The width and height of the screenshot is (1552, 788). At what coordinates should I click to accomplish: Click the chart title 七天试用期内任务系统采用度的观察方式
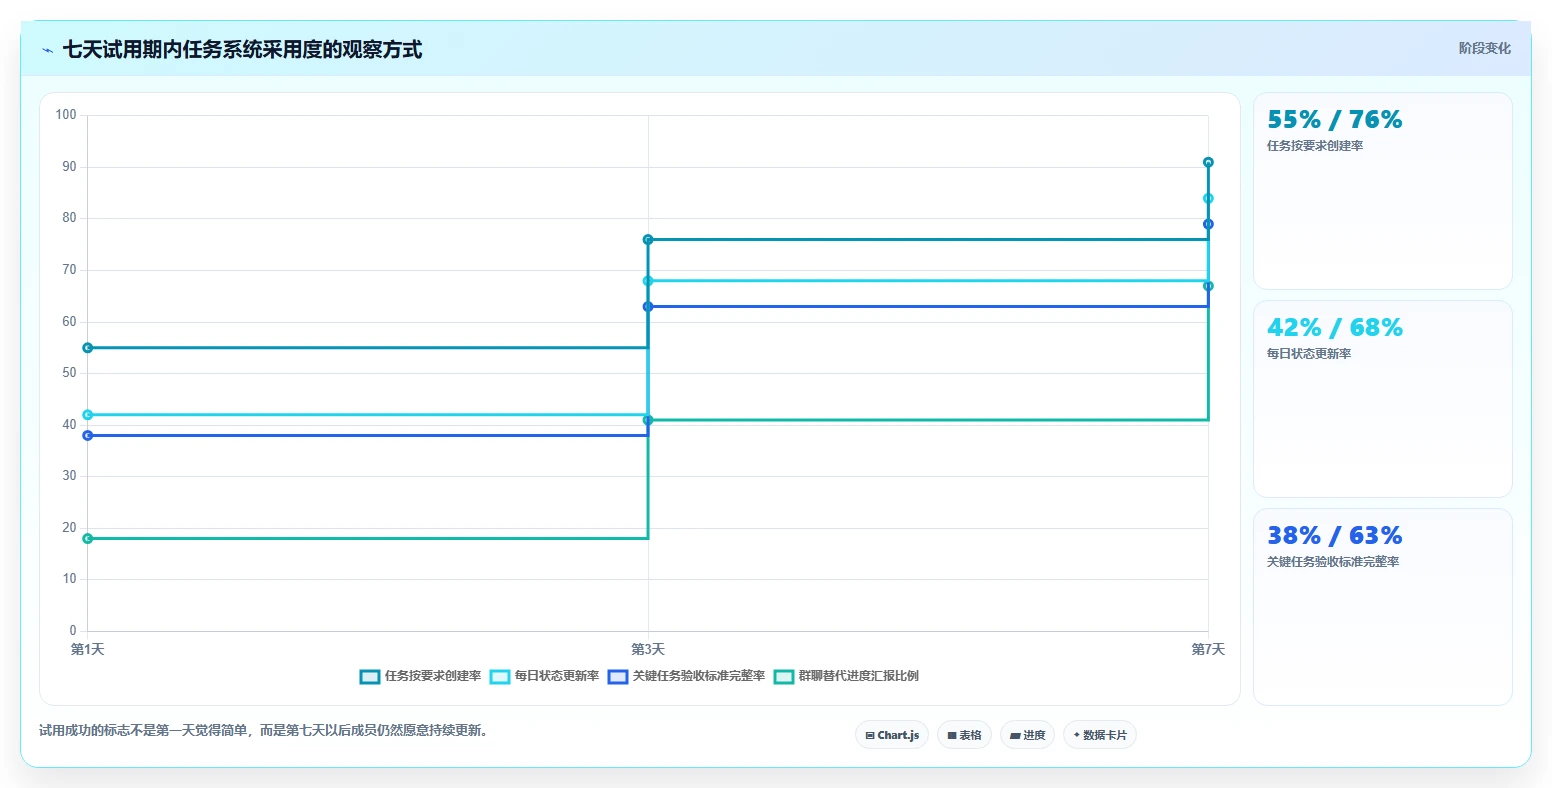(x=243, y=50)
